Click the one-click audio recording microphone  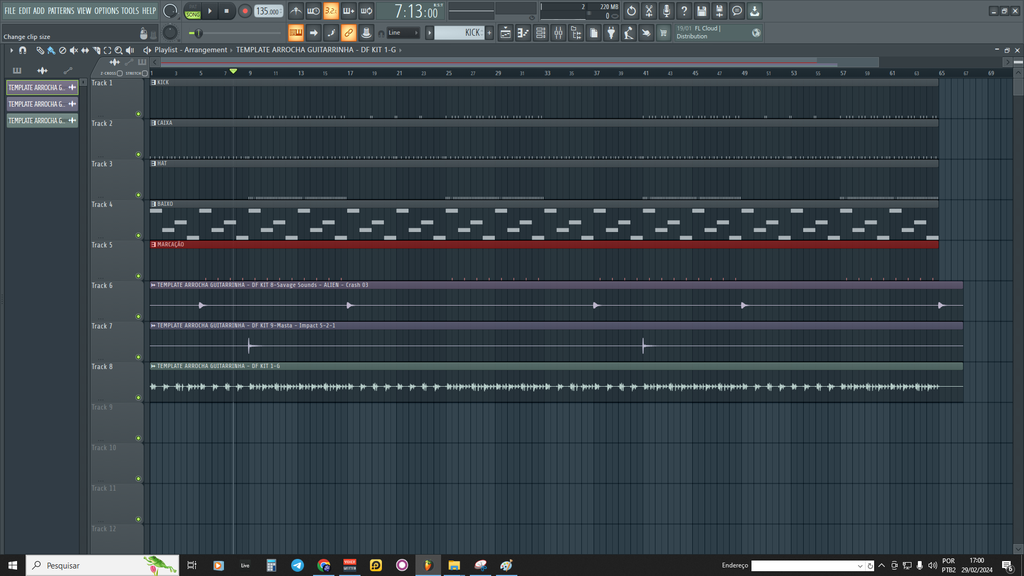point(666,11)
